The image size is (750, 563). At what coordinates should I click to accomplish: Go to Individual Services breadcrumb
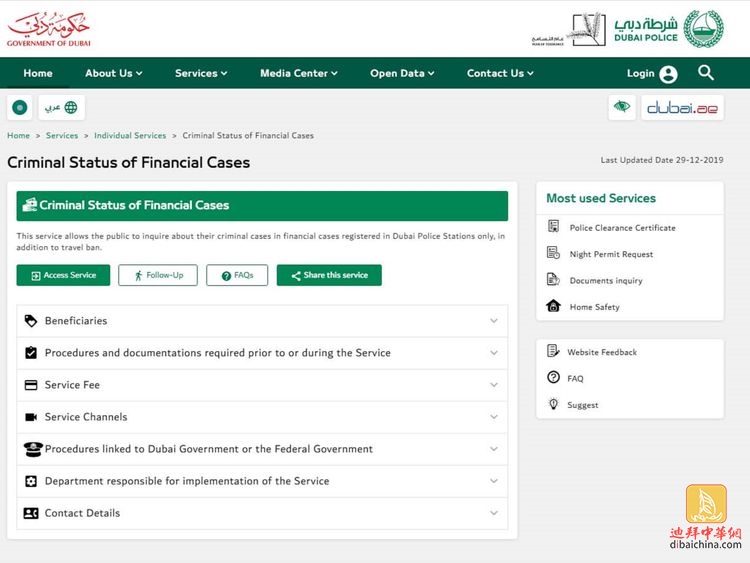(x=130, y=135)
